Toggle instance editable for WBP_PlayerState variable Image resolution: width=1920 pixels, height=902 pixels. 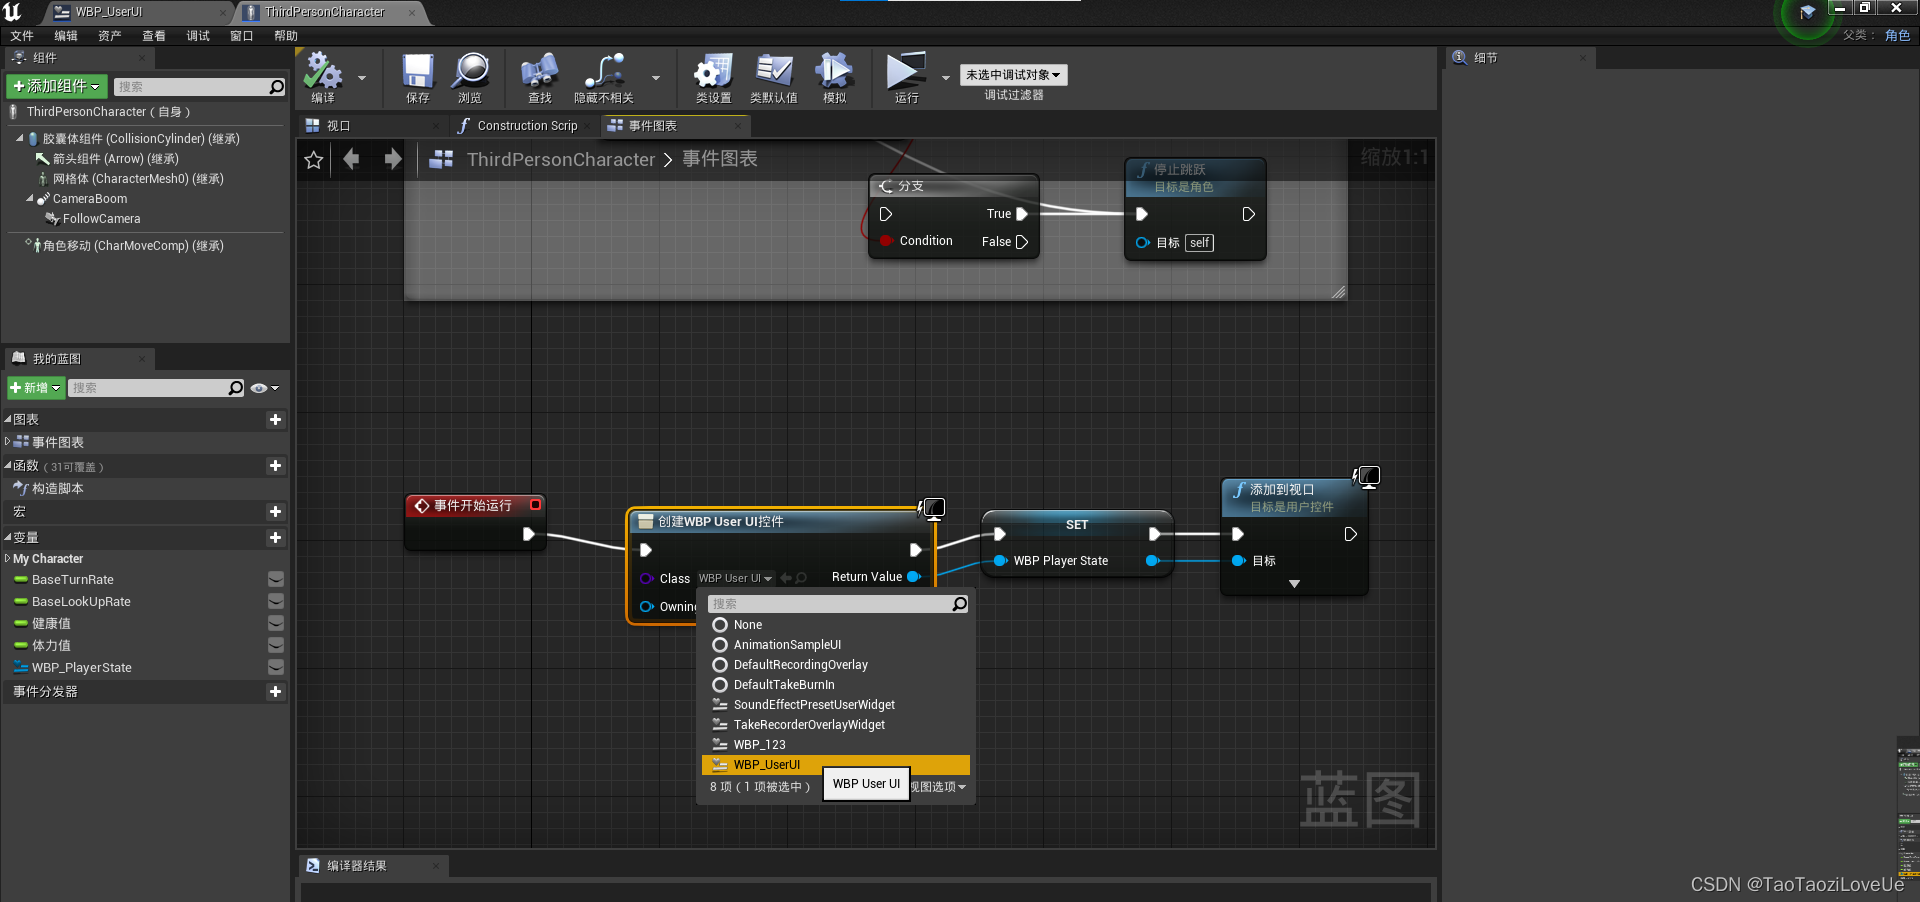(x=276, y=667)
